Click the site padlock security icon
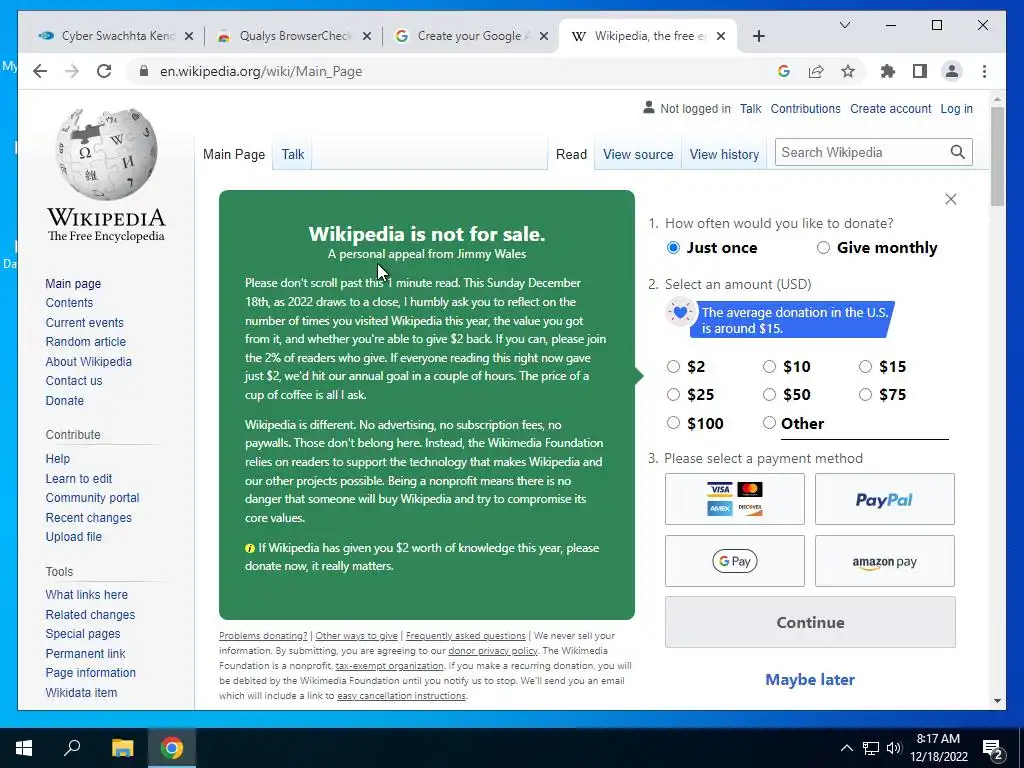 coord(144,71)
